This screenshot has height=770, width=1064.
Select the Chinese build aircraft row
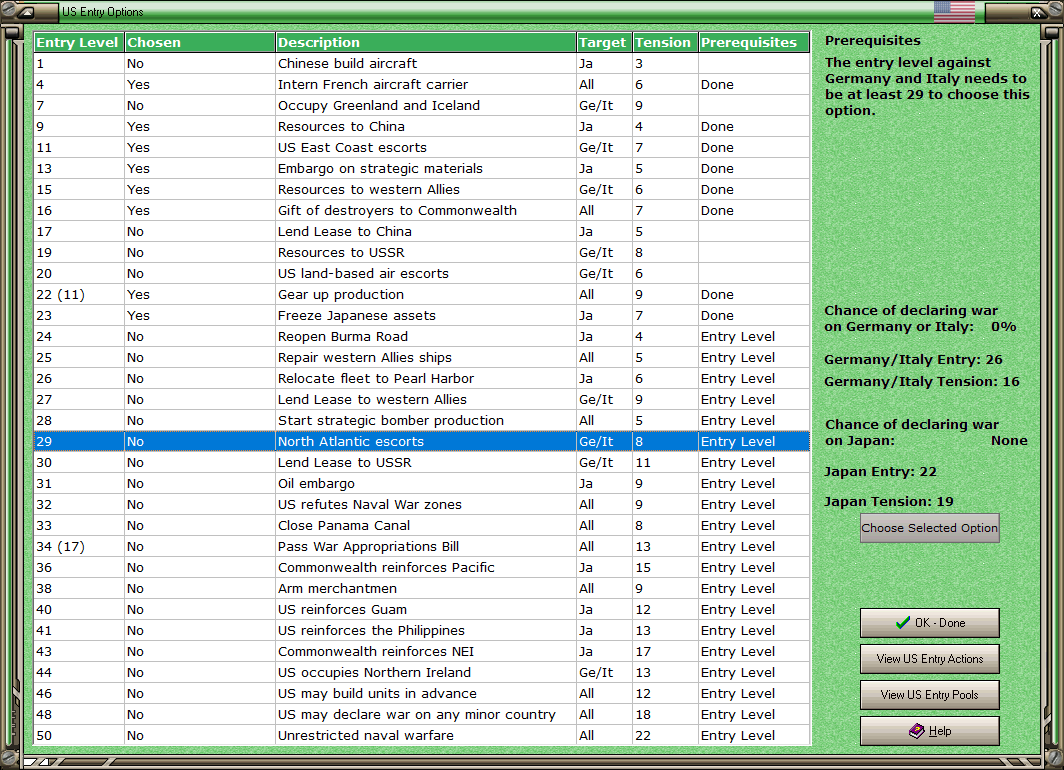click(422, 64)
